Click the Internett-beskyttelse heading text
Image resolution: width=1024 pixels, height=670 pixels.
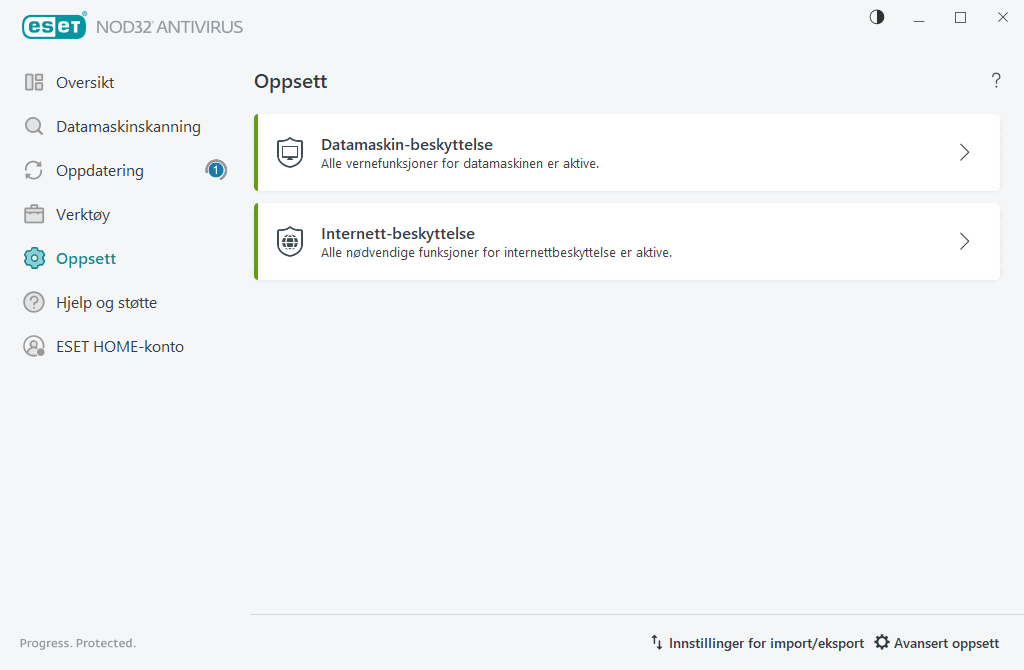[397, 234]
